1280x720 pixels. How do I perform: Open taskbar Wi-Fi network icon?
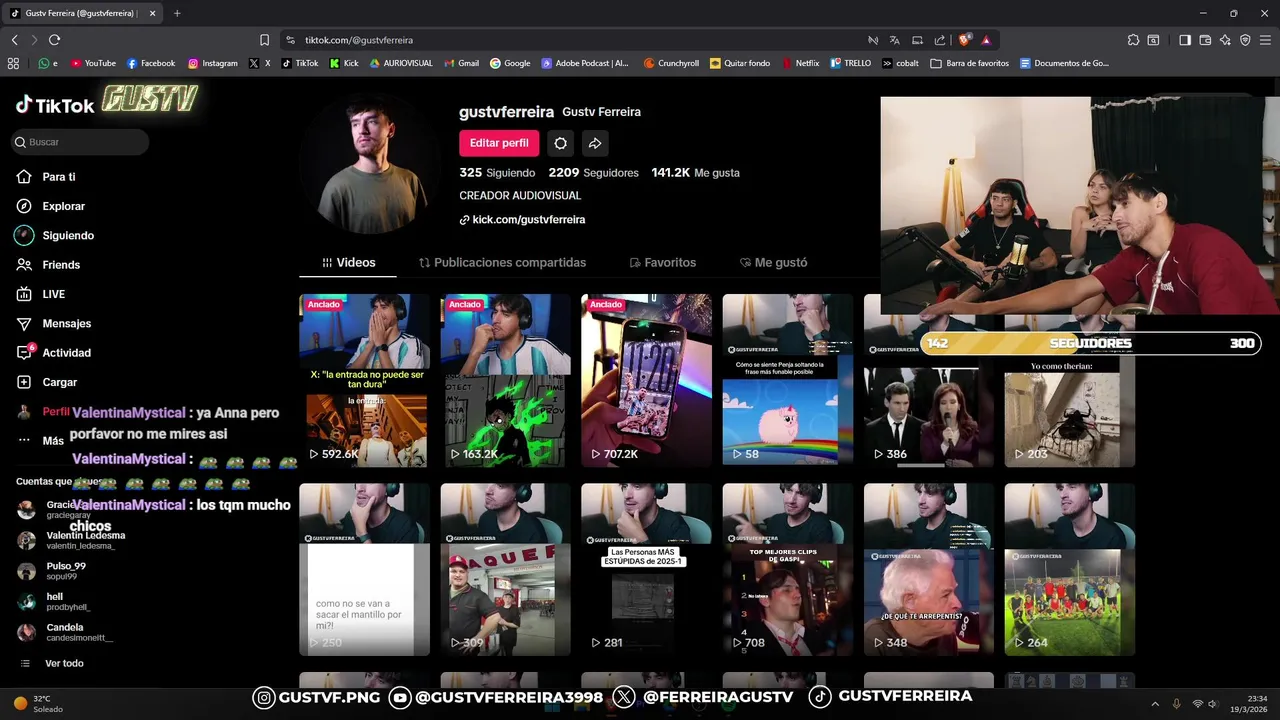pos(1197,704)
